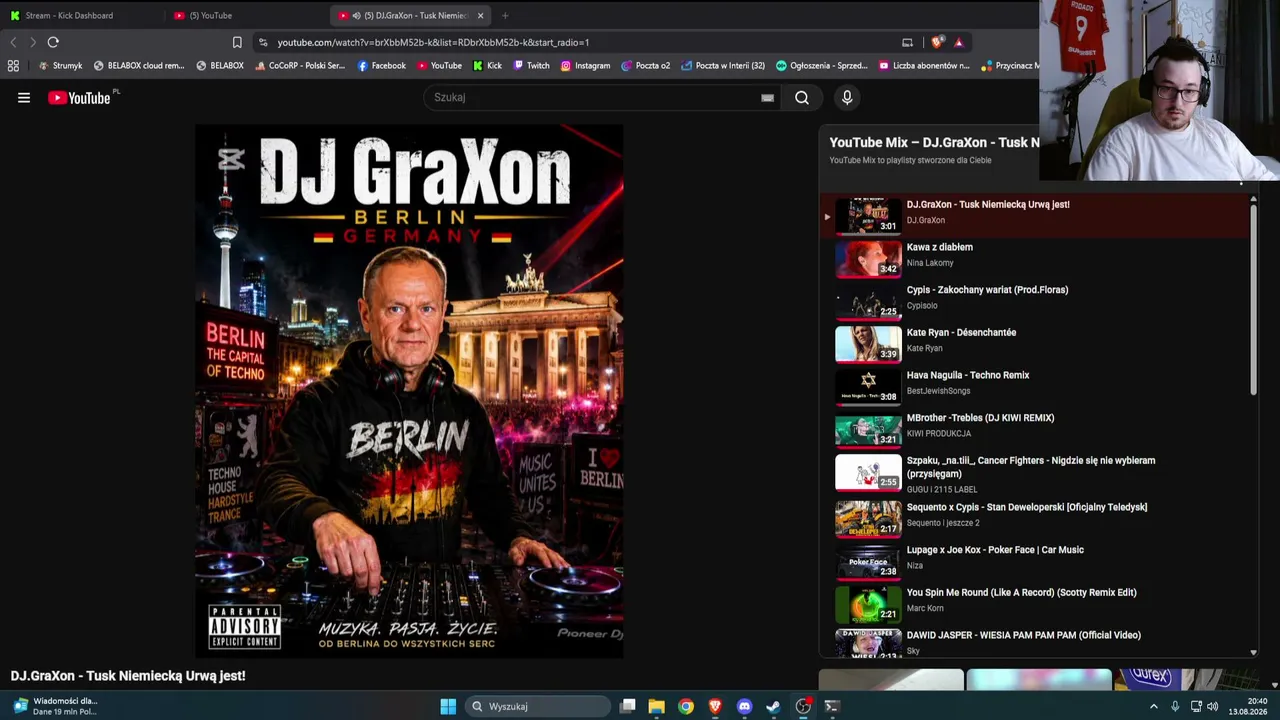Open Discord from the taskbar
Viewport: 1280px width, 720px height.
tap(744, 706)
